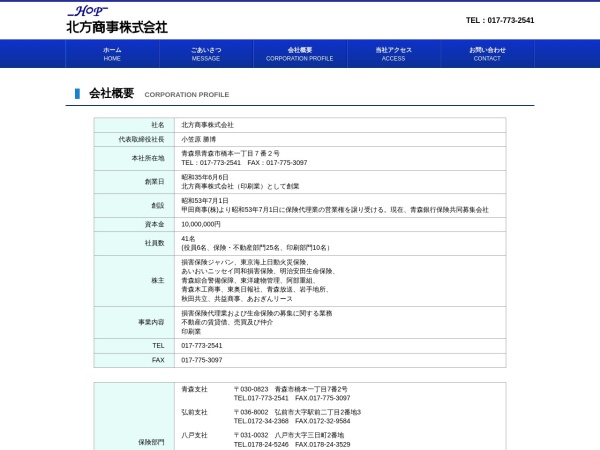Click the 資本金 row label
The image size is (600, 450).
pos(155,225)
